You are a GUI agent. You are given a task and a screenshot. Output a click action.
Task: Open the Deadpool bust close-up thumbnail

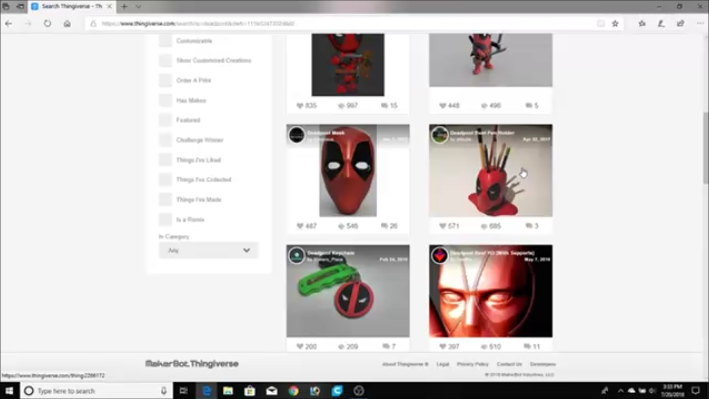491,291
